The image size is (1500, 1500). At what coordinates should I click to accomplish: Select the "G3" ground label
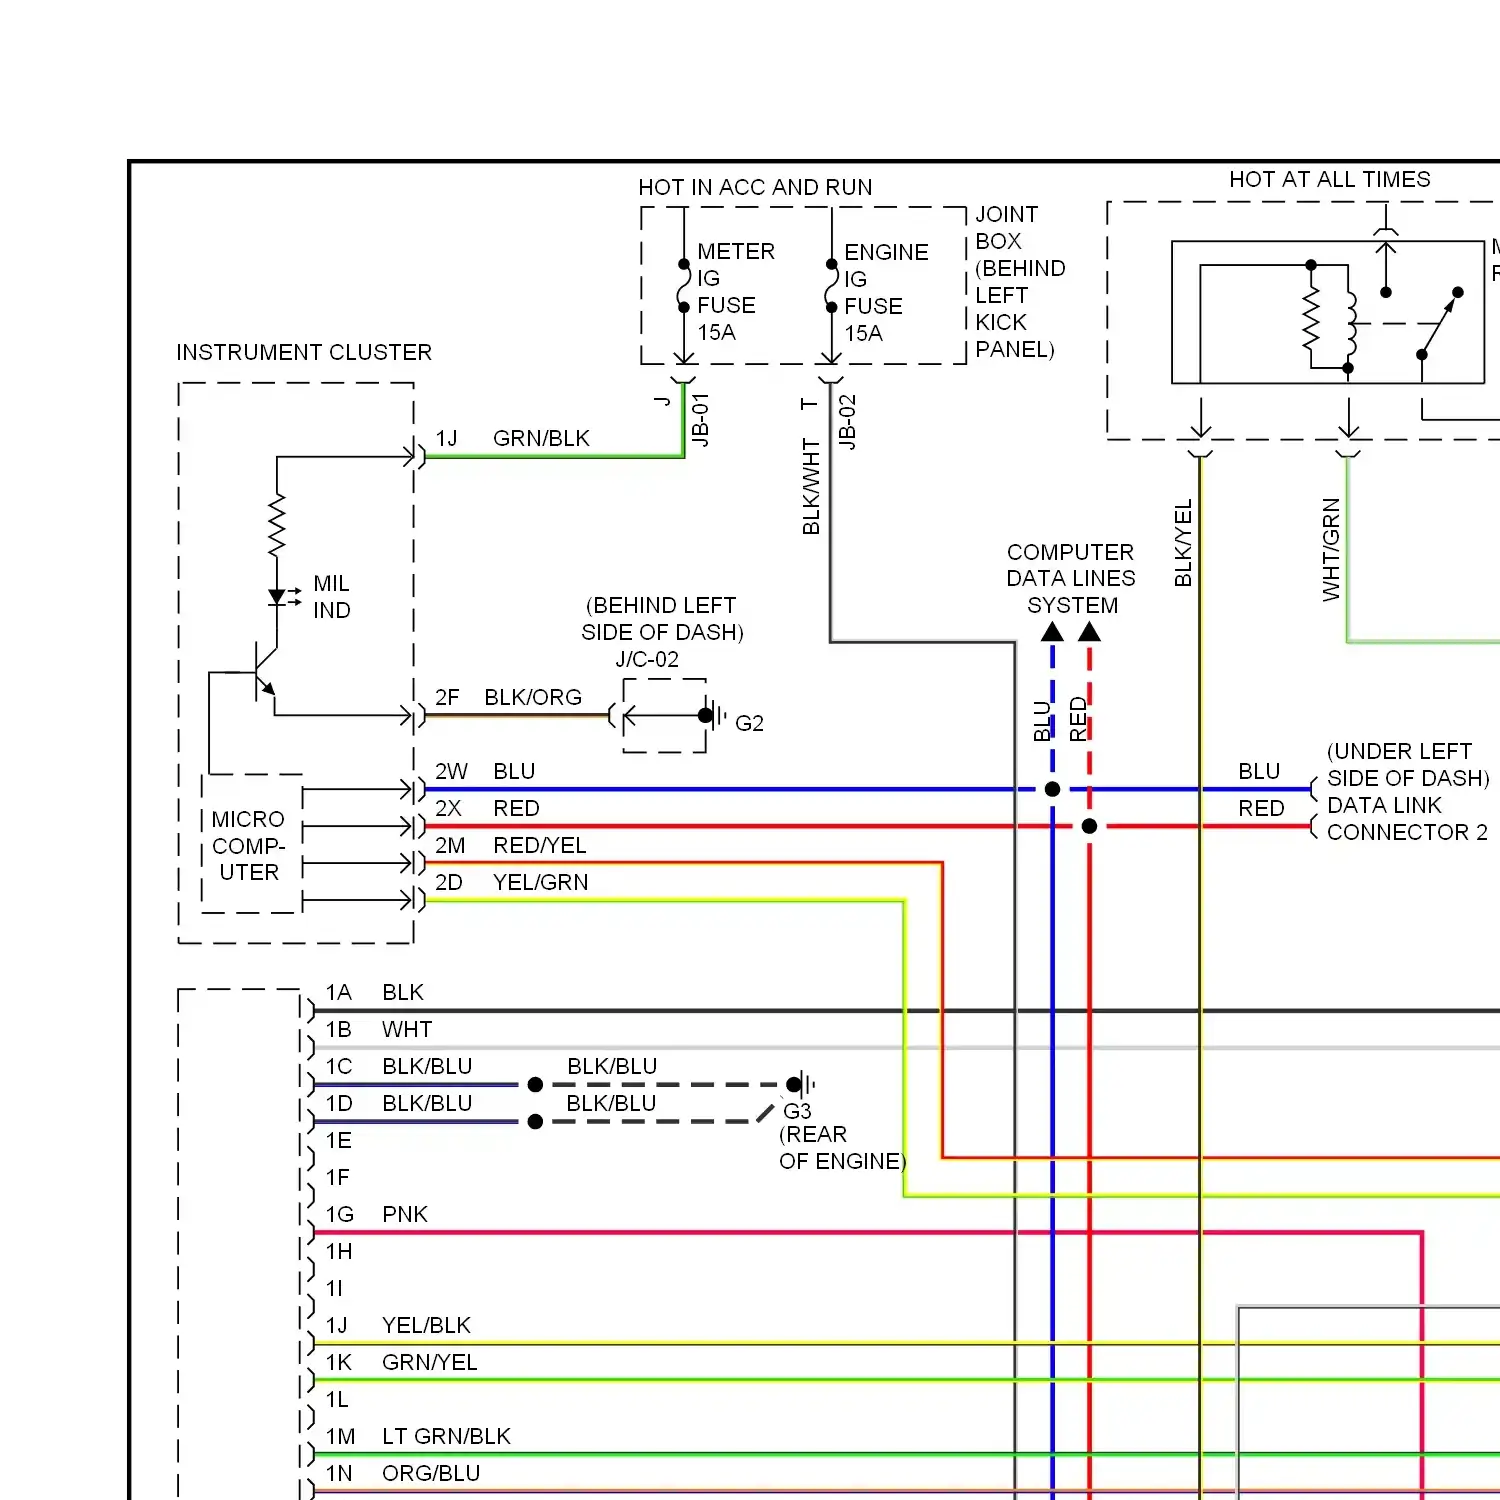[x=797, y=1111]
